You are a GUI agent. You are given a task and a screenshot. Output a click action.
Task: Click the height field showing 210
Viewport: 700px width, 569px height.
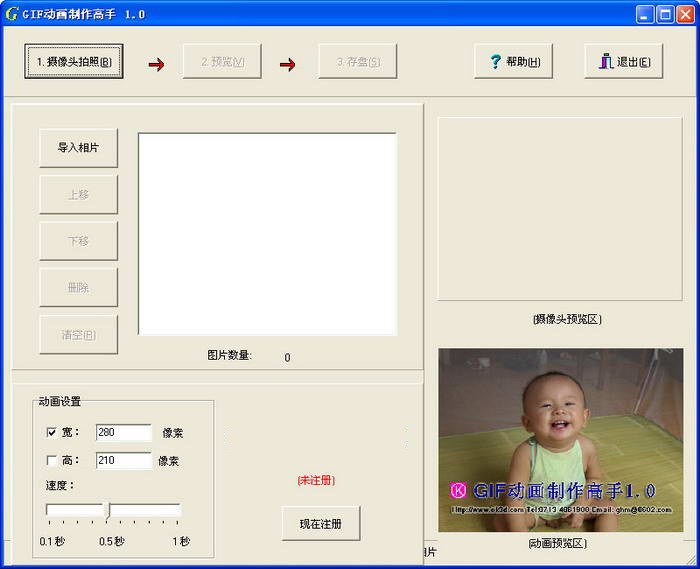123,461
